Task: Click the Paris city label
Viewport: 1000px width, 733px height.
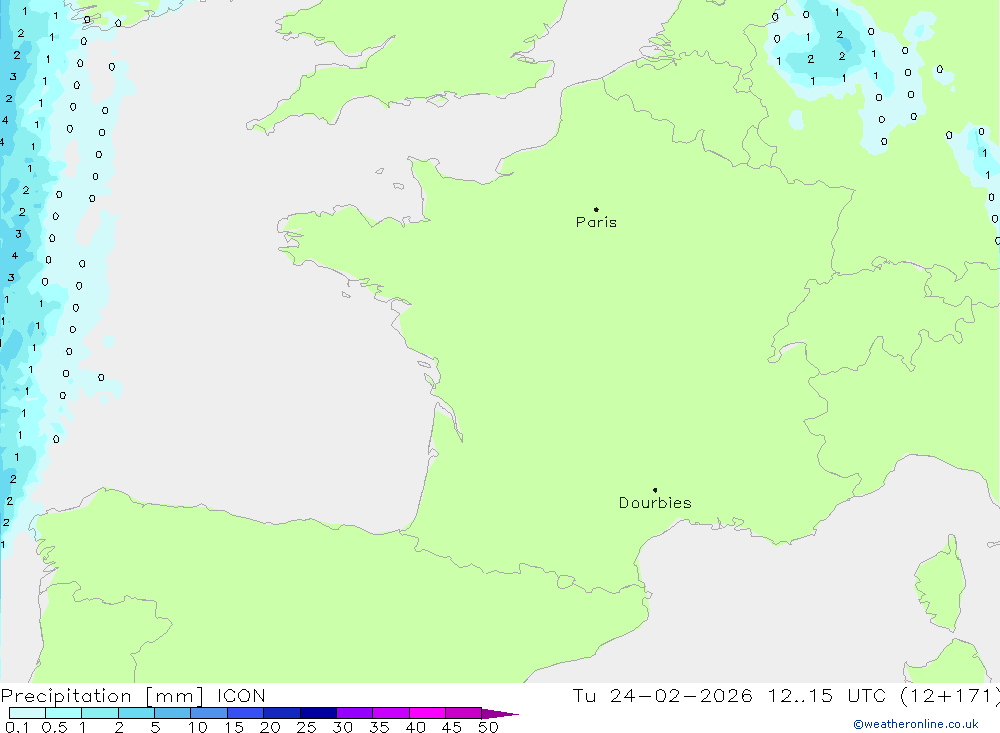Action: pyautogui.click(x=596, y=222)
